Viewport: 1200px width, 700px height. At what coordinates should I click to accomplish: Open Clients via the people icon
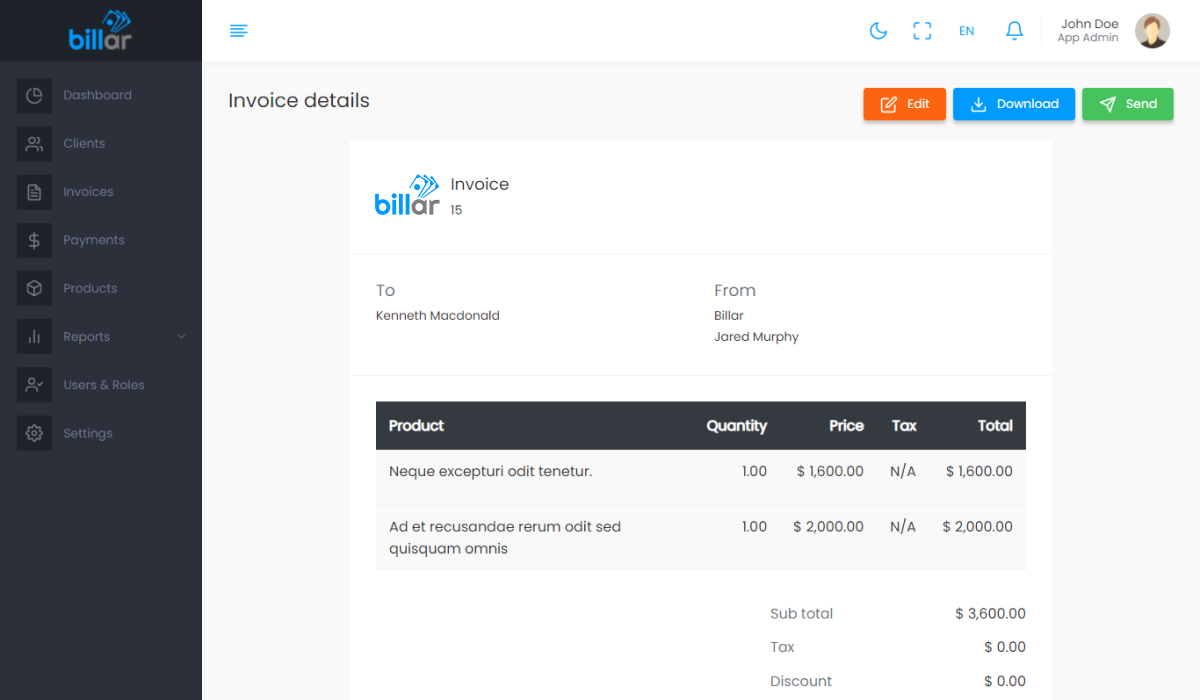[x=34, y=144]
